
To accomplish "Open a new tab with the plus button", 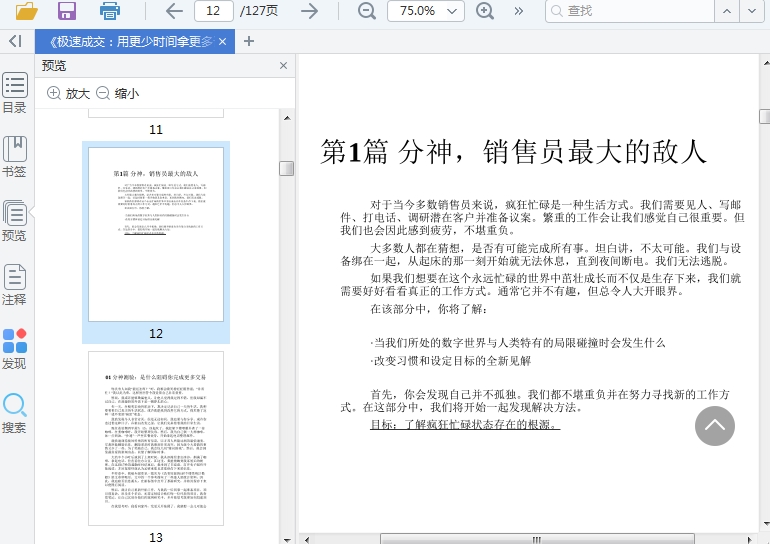I will click(x=249, y=41).
